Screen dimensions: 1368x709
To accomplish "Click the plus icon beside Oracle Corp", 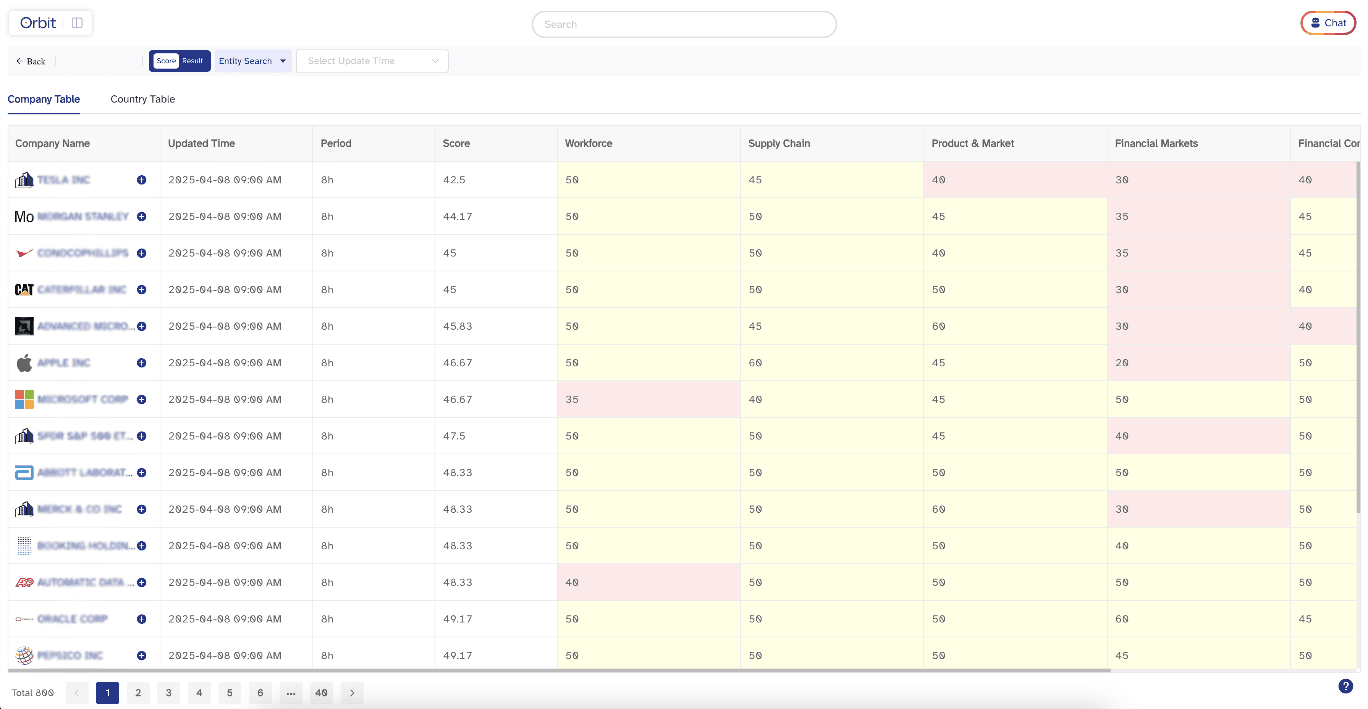I will click(x=142, y=619).
